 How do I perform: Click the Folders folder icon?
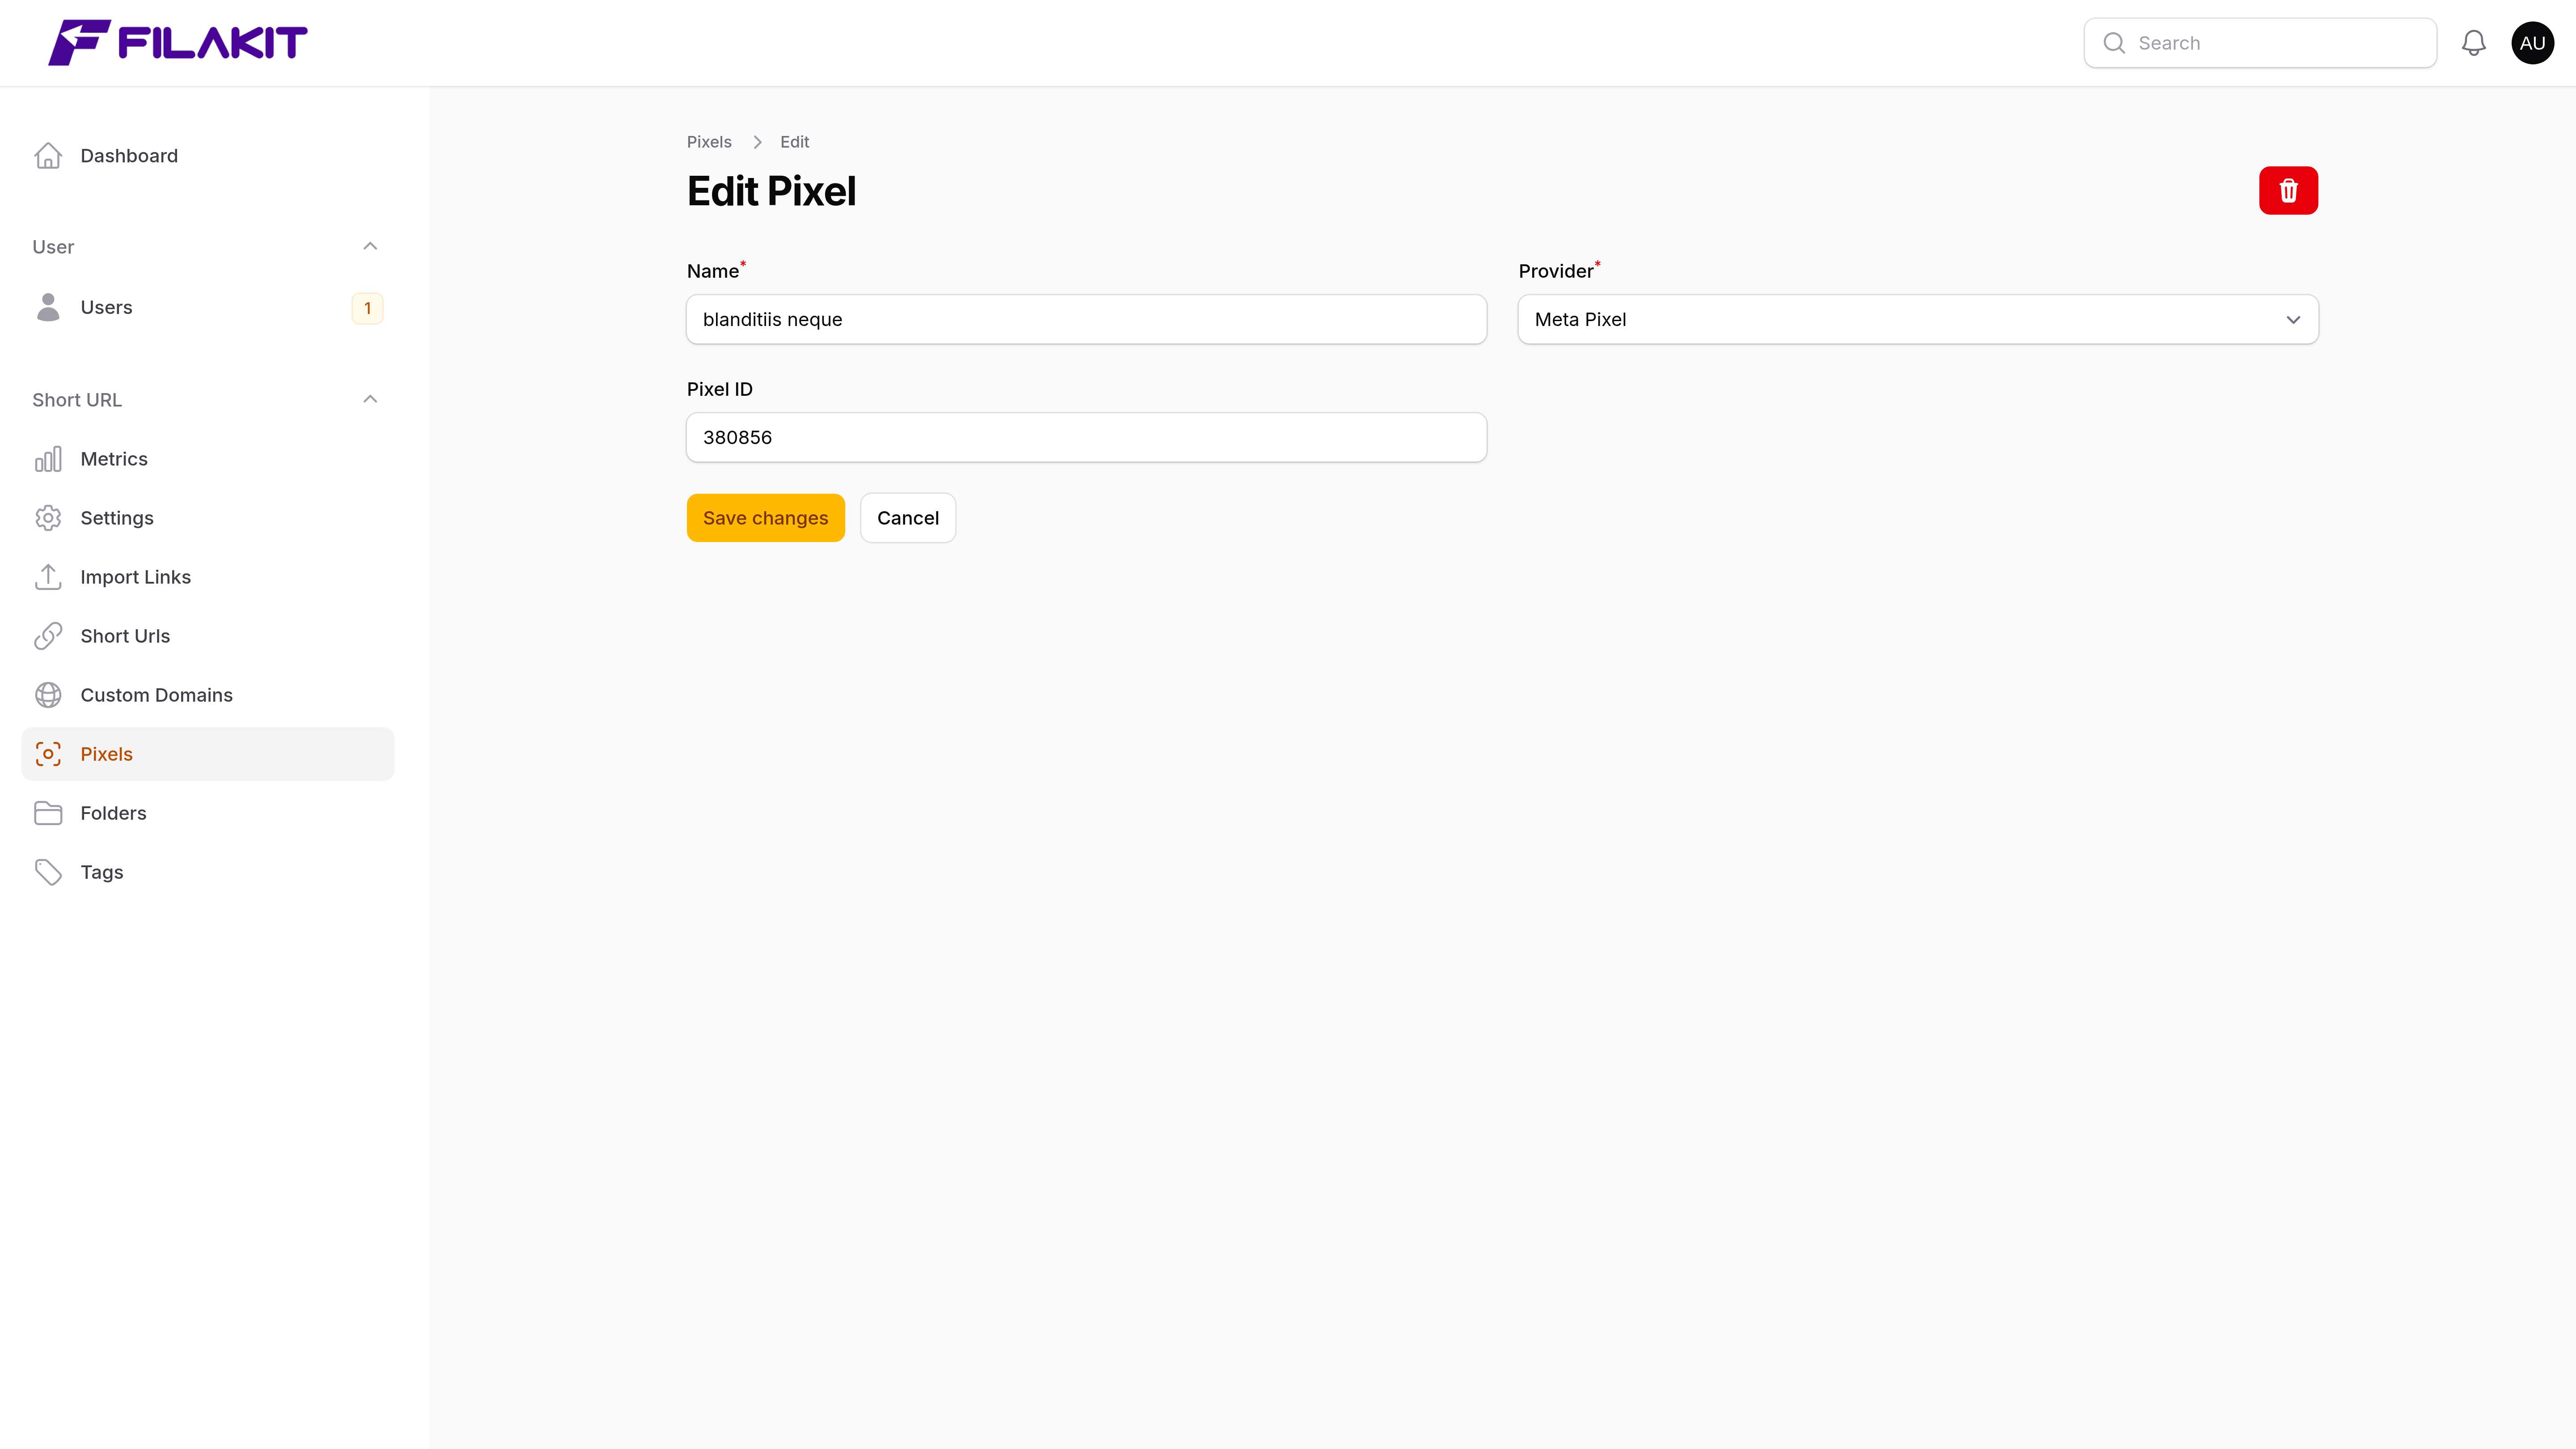click(48, 813)
